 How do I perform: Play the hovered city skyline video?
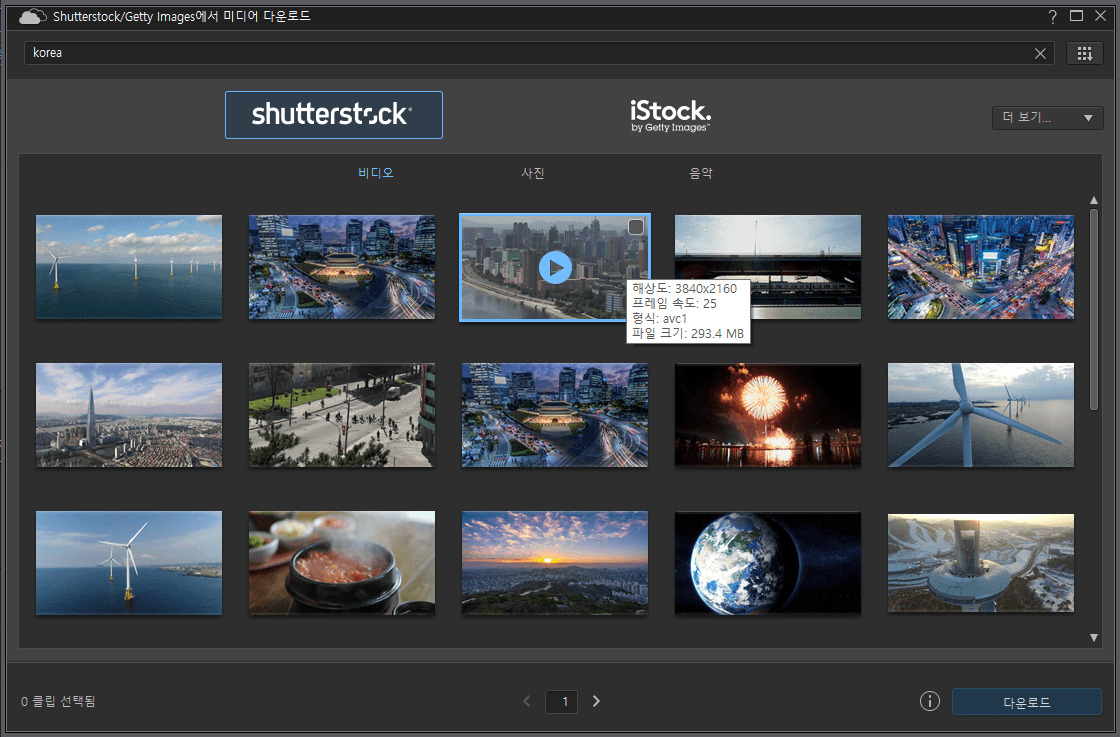point(555,268)
